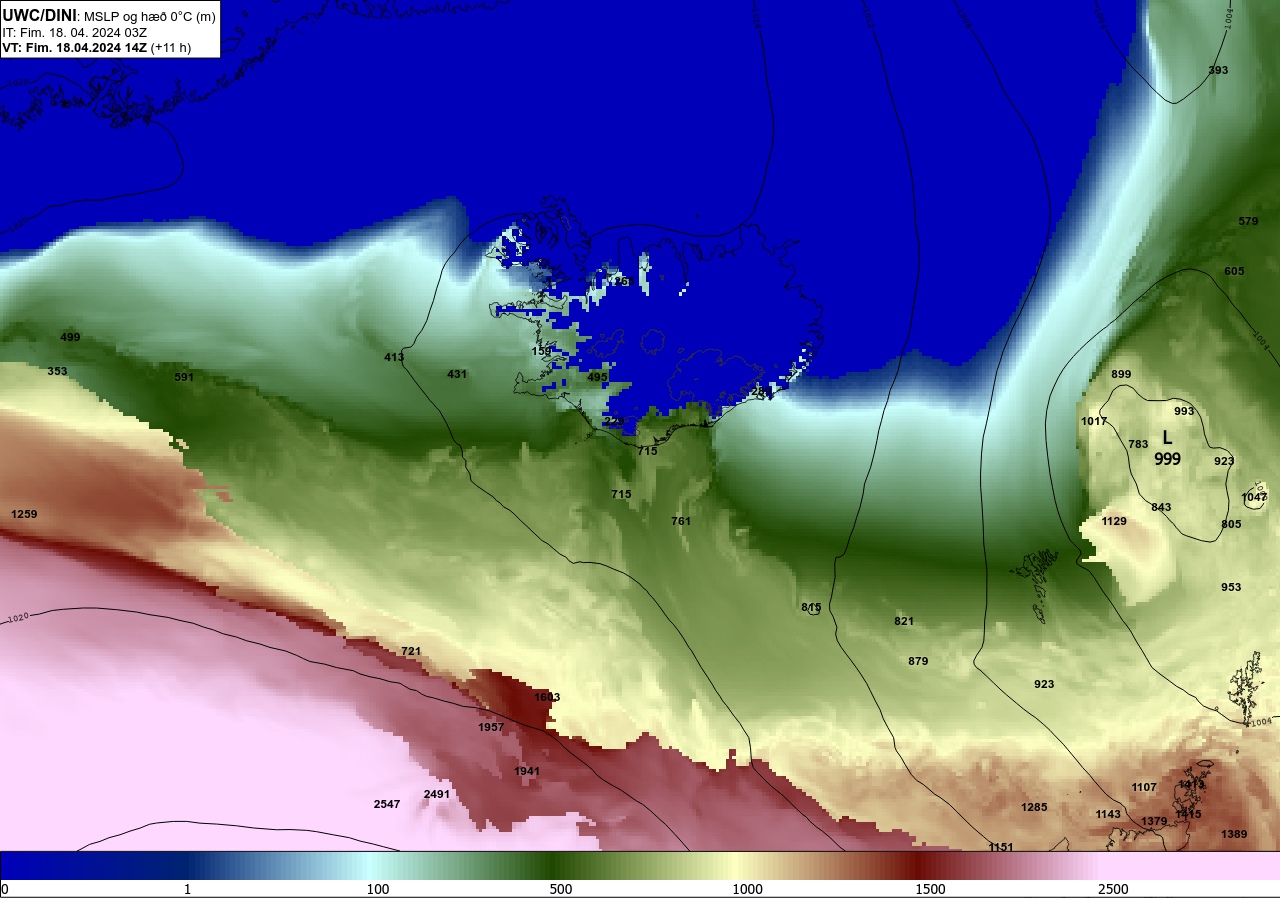Click the map value 413

point(394,357)
